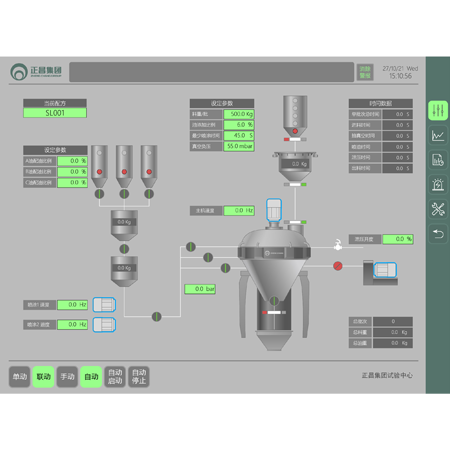Open the alarm siren sidebar icon
This screenshot has width=450, height=450.
coord(438,184)
